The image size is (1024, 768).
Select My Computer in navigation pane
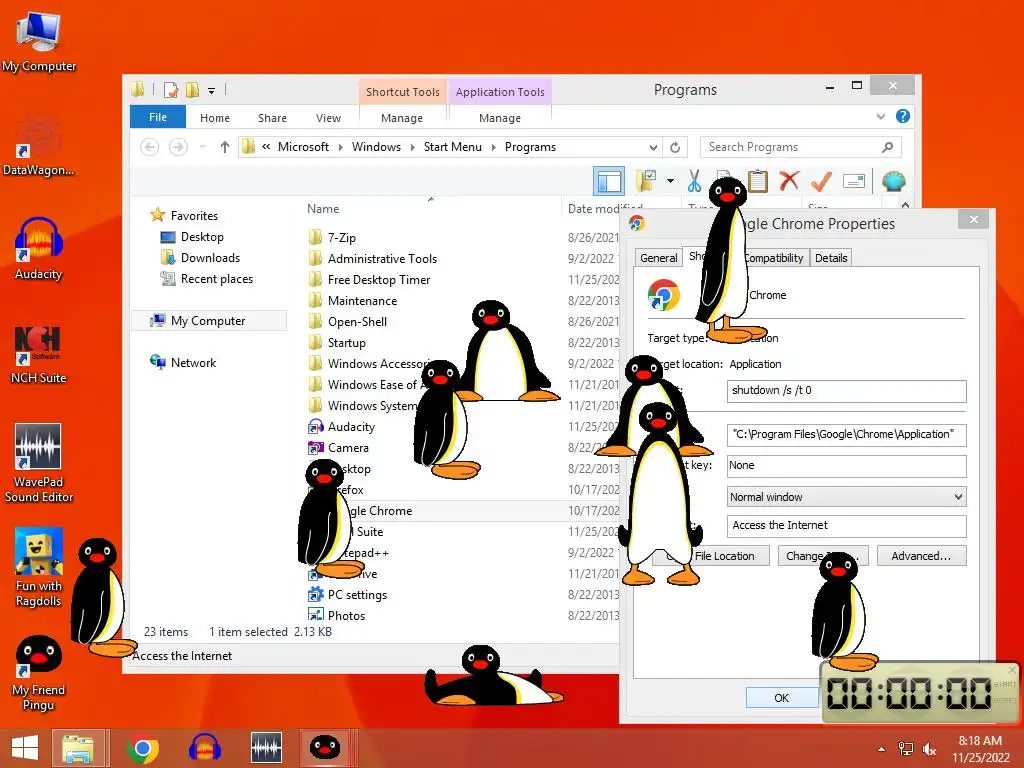tap(209, 321)
